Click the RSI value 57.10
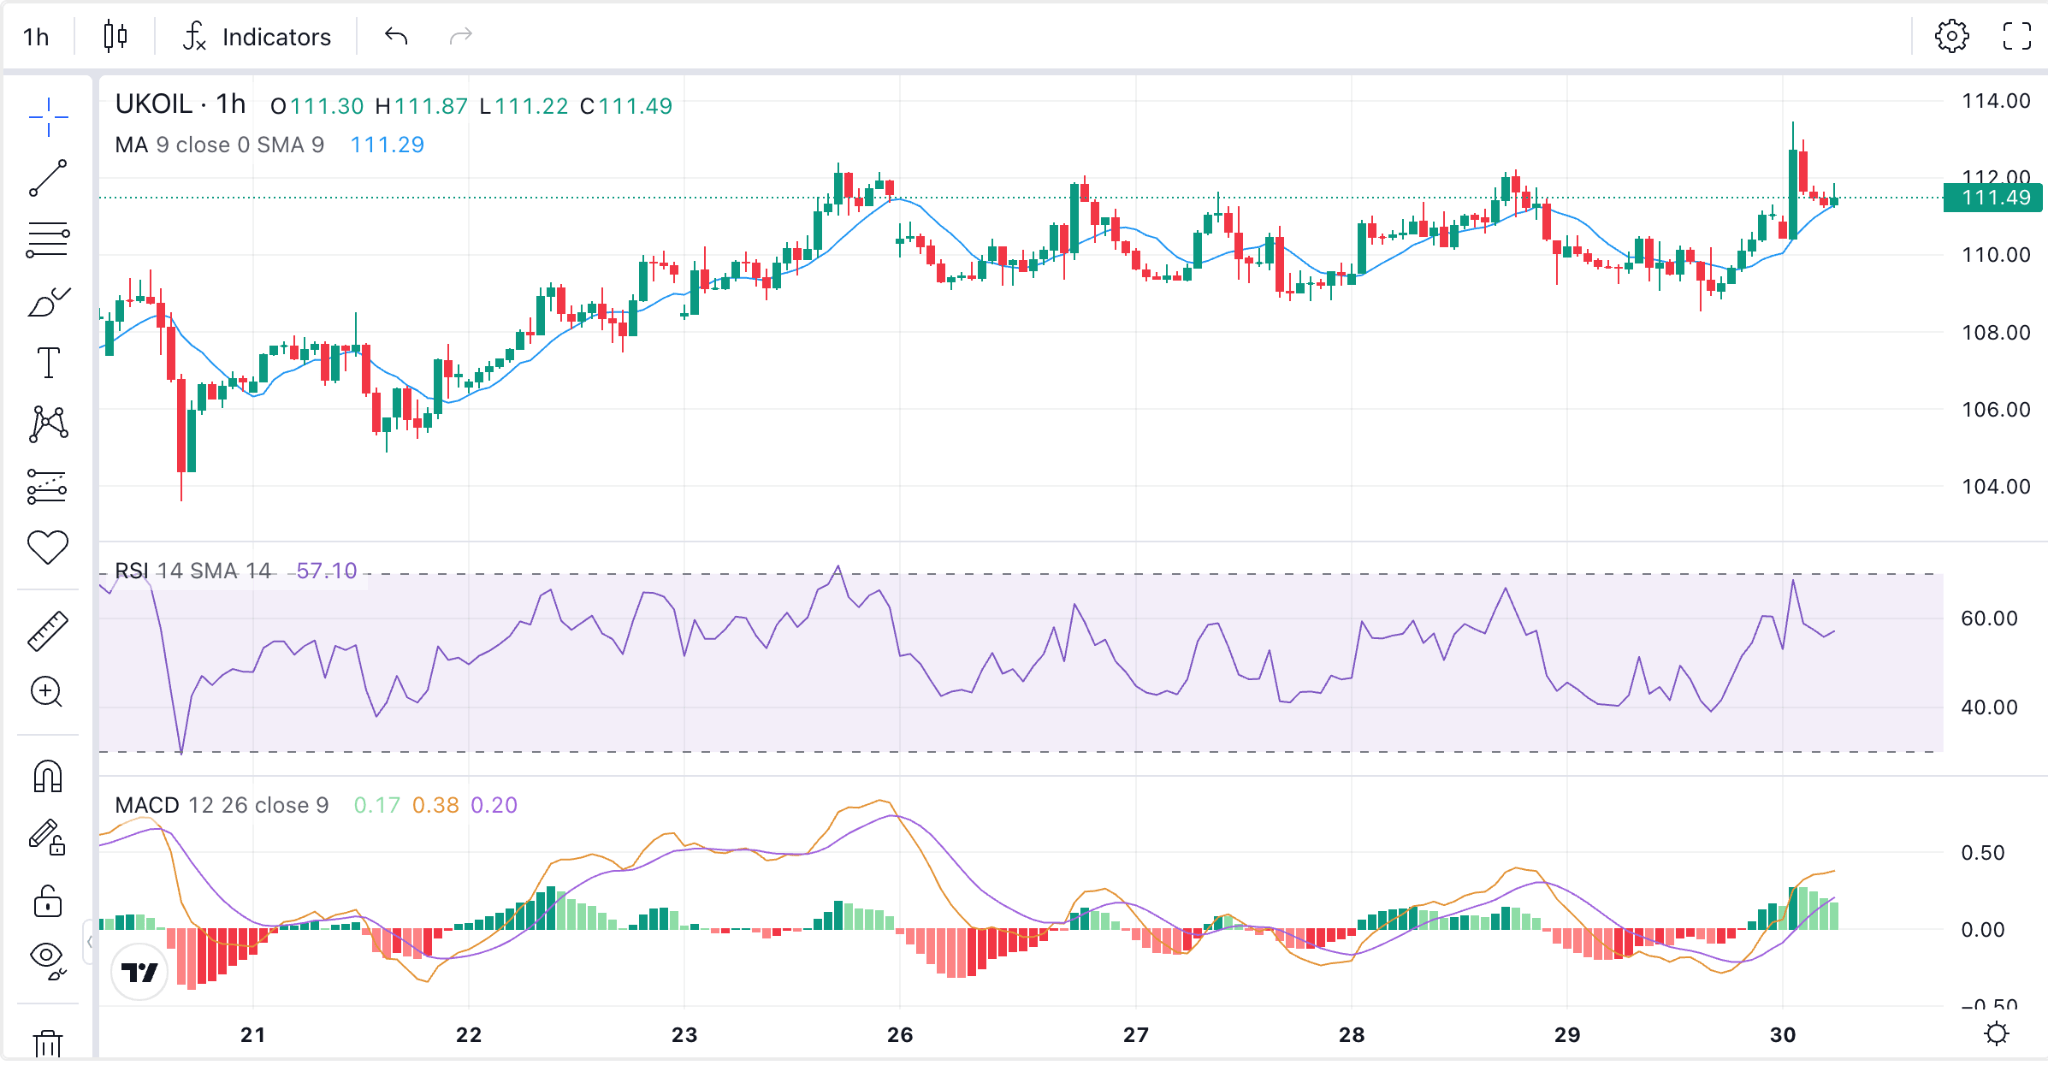Image resolution: width=2048 pixels, height=1069 pixels. [327, 571]
